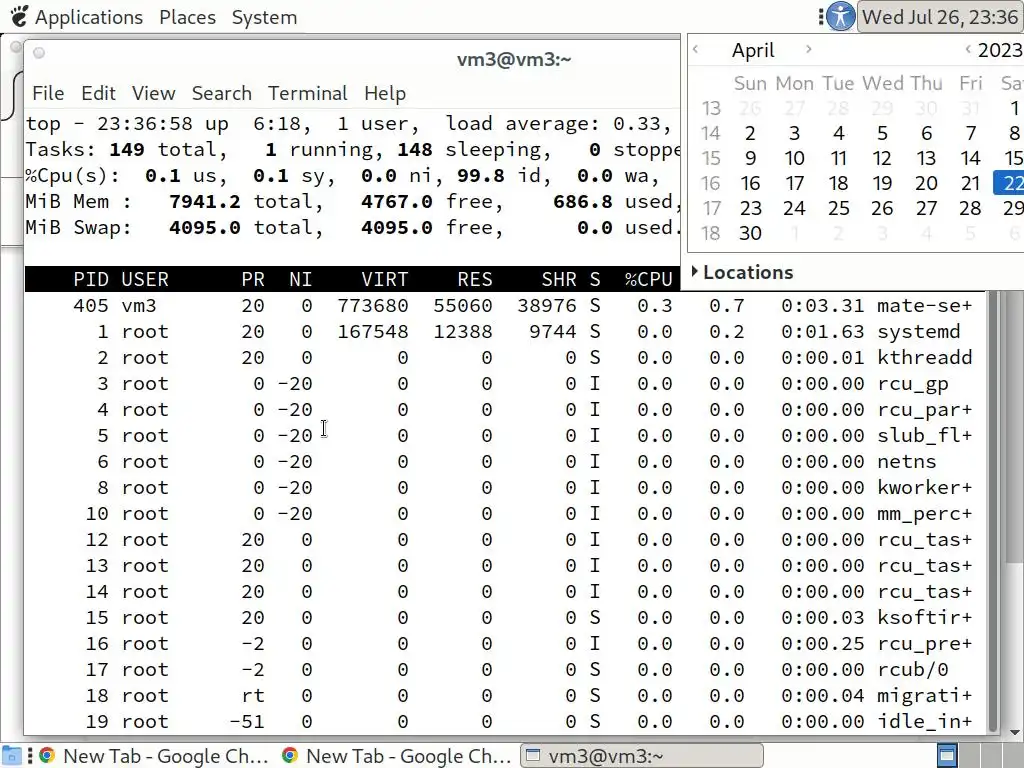Click the mate-se+ process name

click(x=924, y=306)
